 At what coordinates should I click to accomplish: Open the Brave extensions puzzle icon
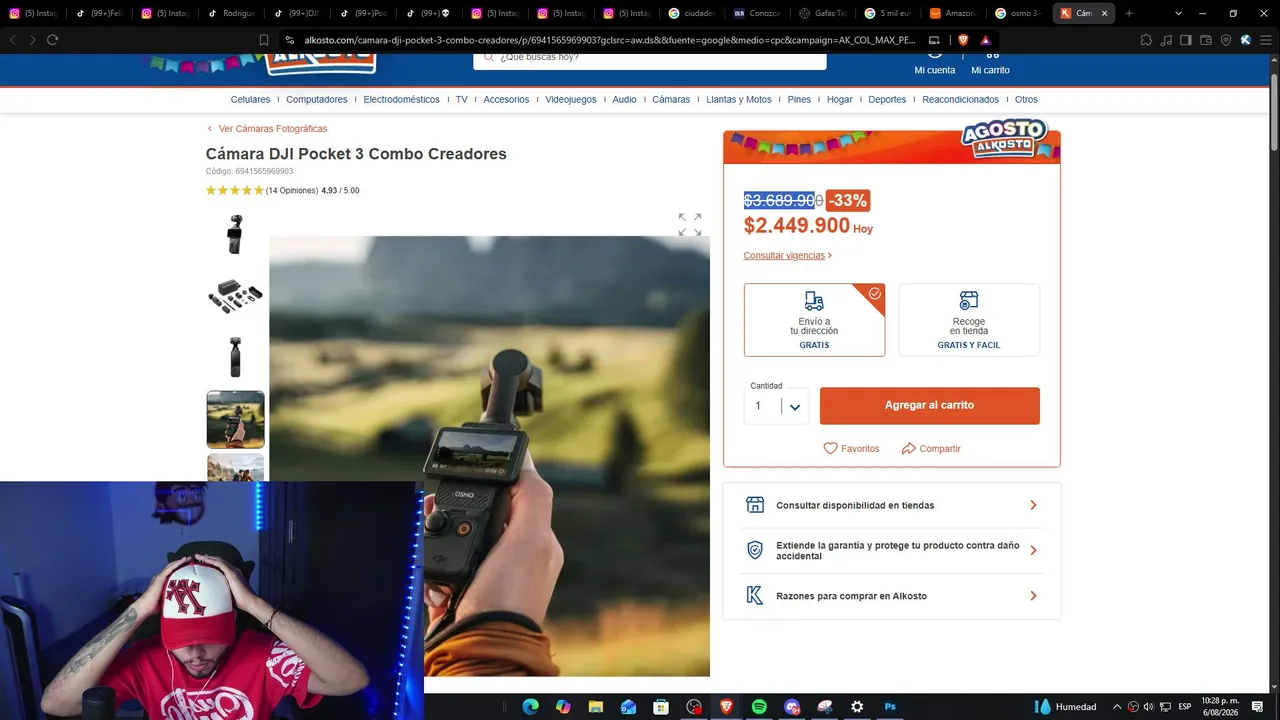click(x=1146, y=40)
